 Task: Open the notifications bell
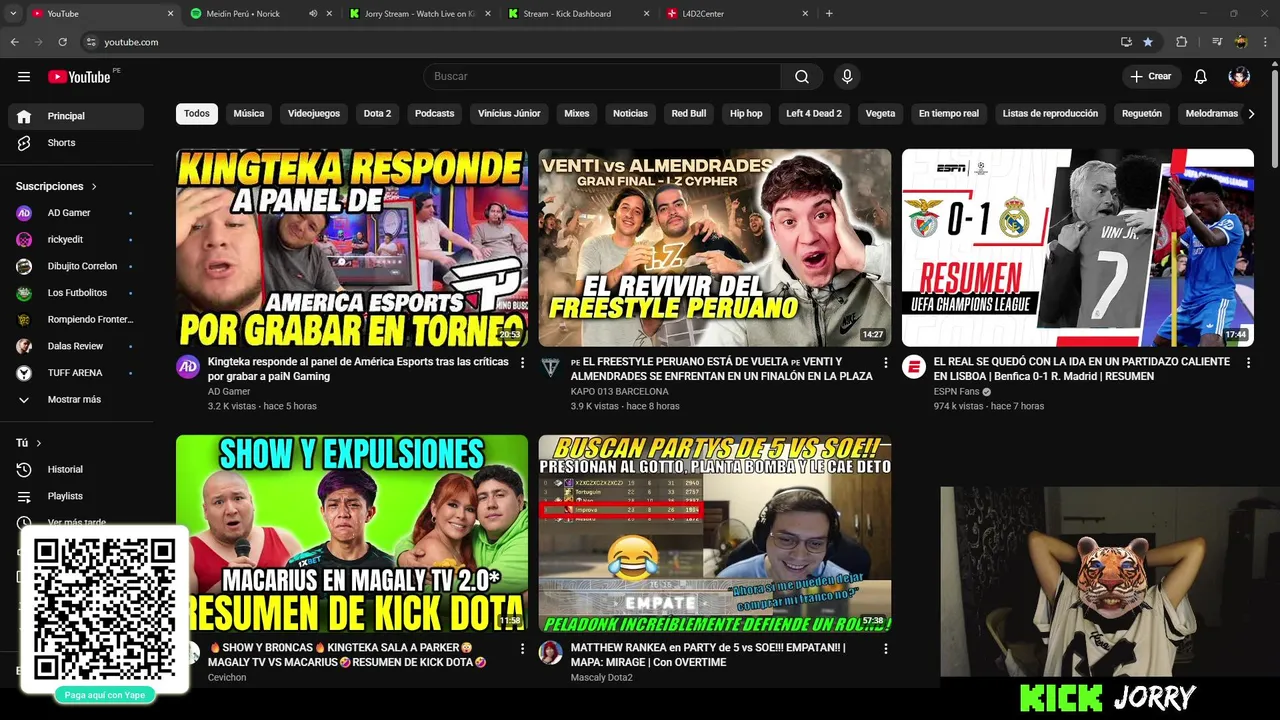pos(1201,77)
